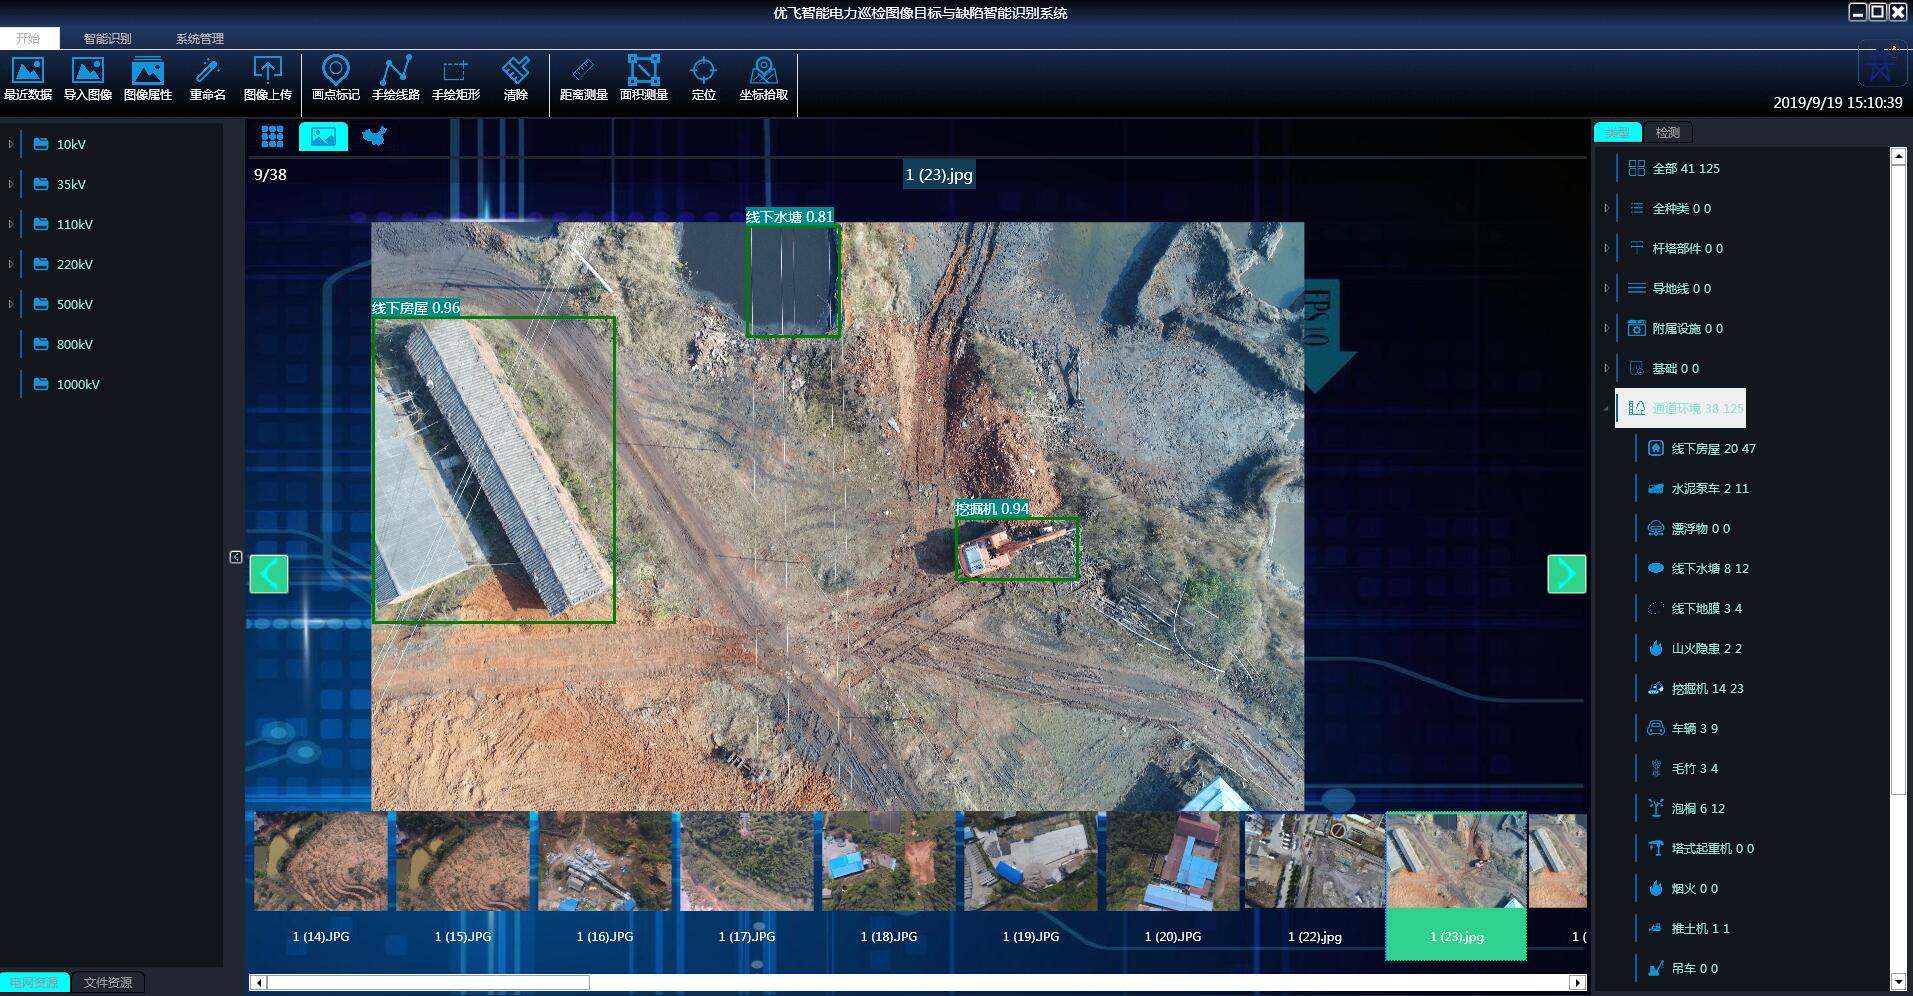Viewport: 1913px width, 996px height.
Task: Select the 坐标拾取 coordinate pick tool
Action: coord(764,79)
